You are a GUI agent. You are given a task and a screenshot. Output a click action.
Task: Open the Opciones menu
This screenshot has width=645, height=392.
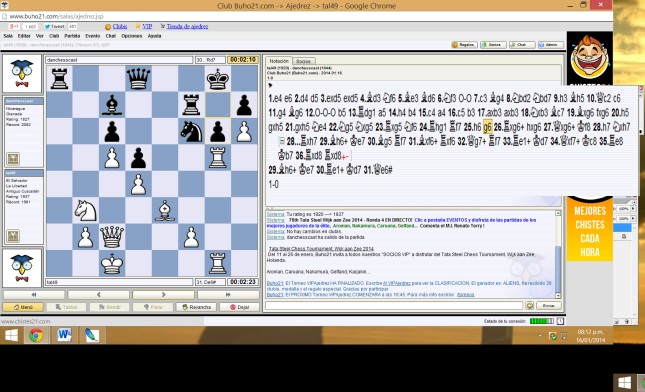132,36
